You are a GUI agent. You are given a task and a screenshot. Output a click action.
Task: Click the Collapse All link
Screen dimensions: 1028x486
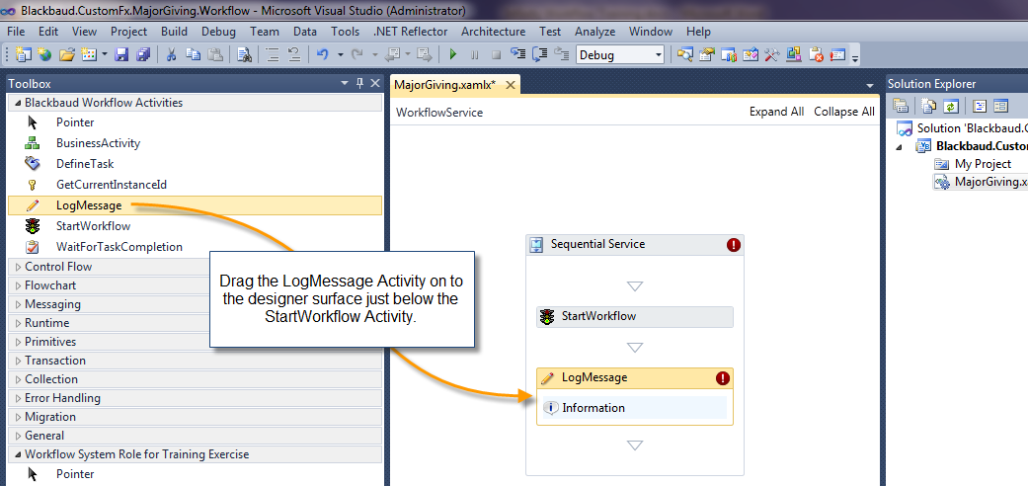843,112
